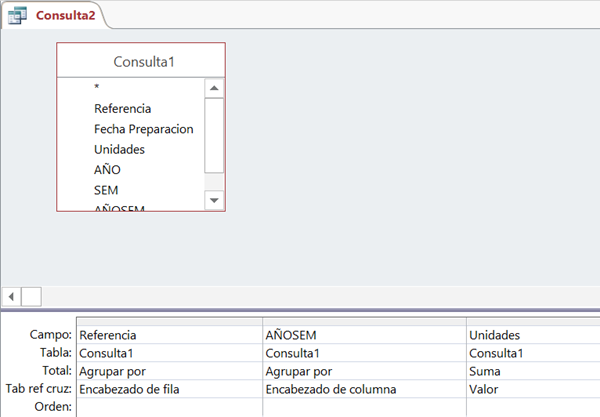
Task: Click the Consulta2 query icon on tab
Action: (17, 15)
